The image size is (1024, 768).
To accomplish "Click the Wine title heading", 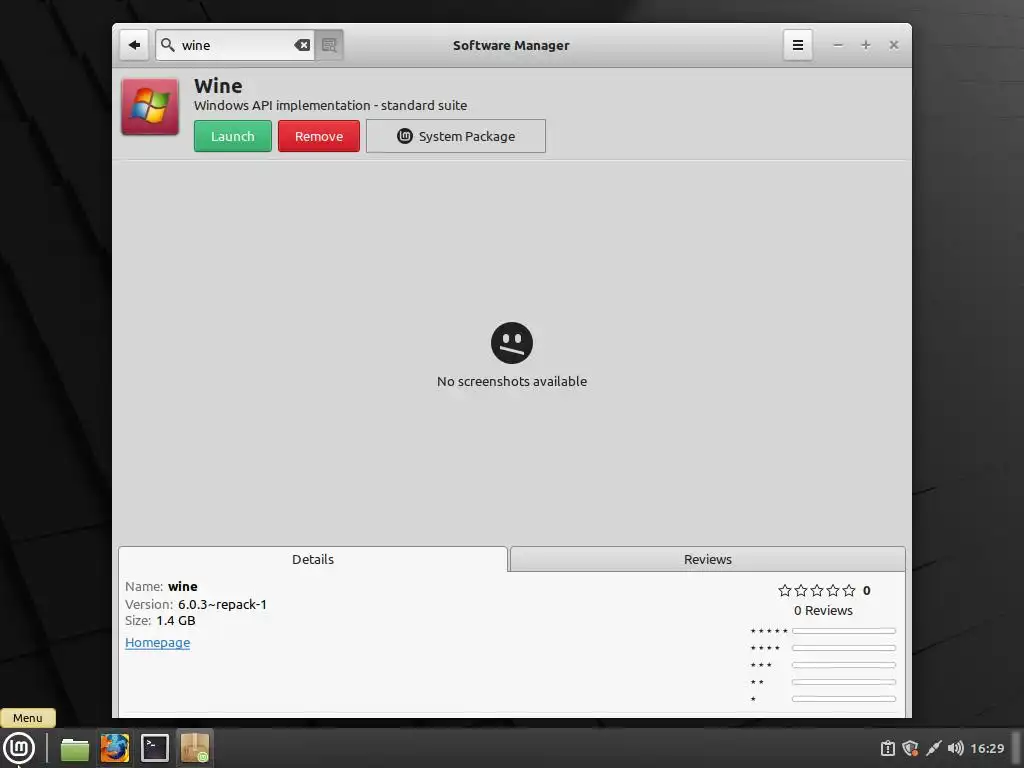I will pyautogui.click(x=218, y=86).
